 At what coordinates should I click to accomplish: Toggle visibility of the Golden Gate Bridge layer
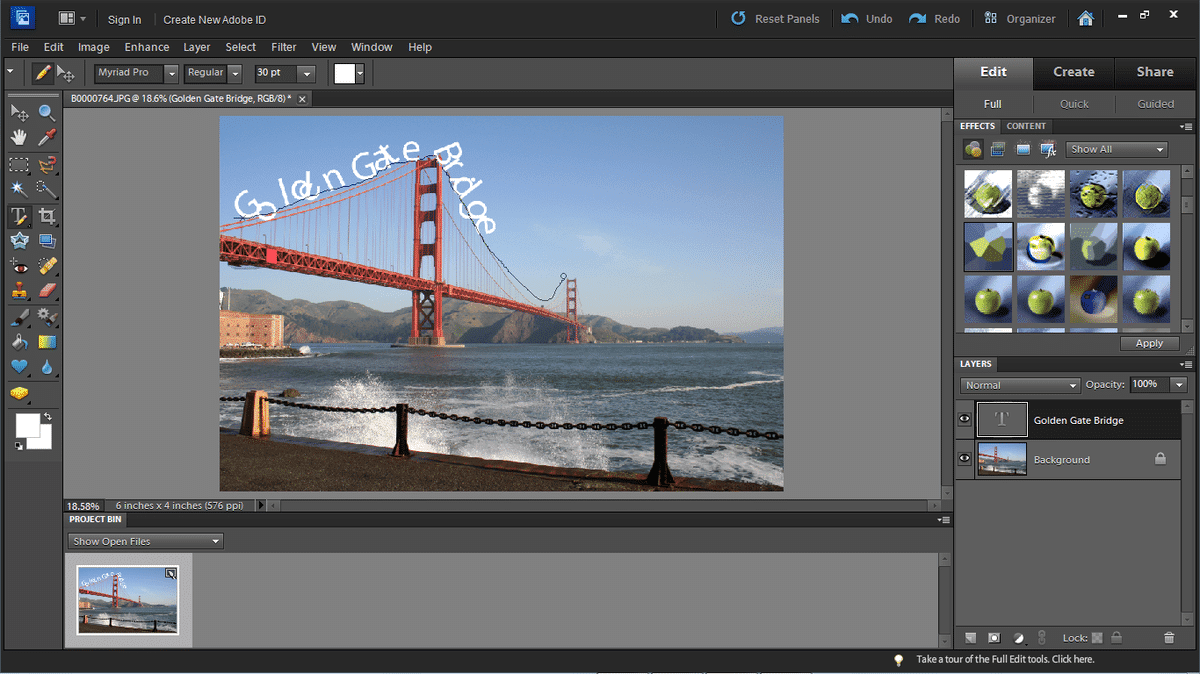pos(964,418)
